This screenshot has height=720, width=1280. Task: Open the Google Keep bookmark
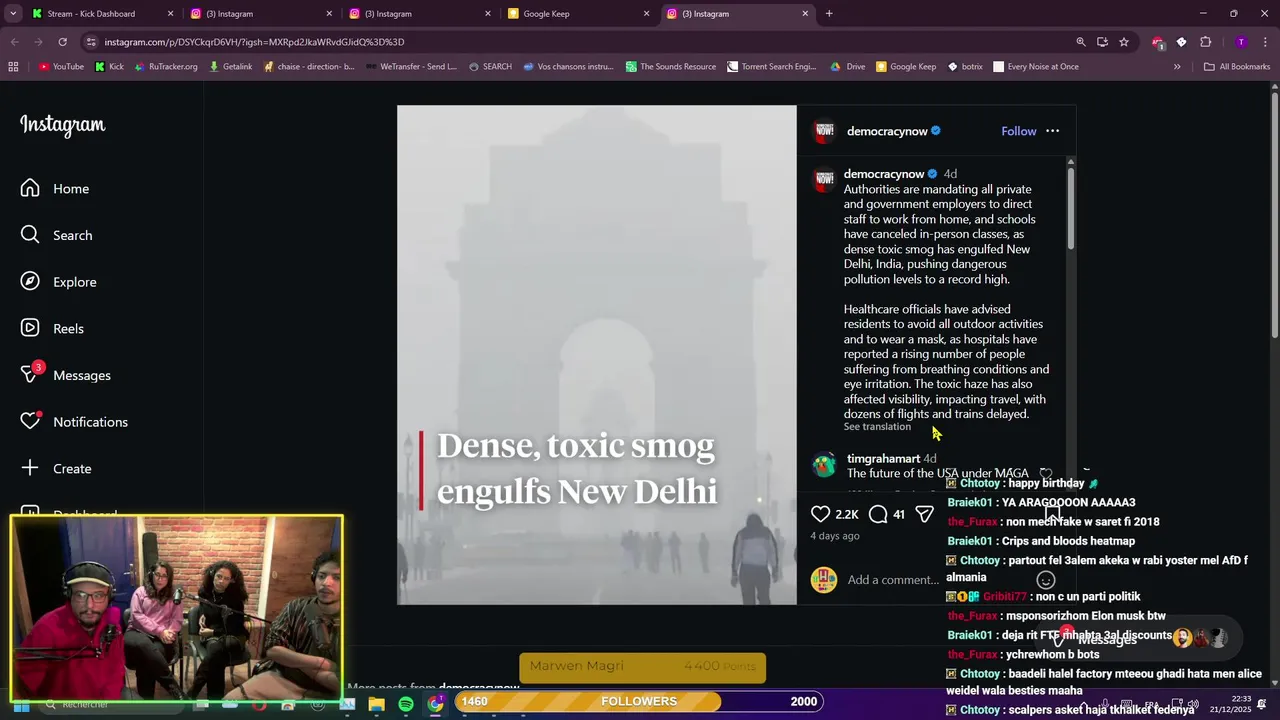tap(906, 67)
